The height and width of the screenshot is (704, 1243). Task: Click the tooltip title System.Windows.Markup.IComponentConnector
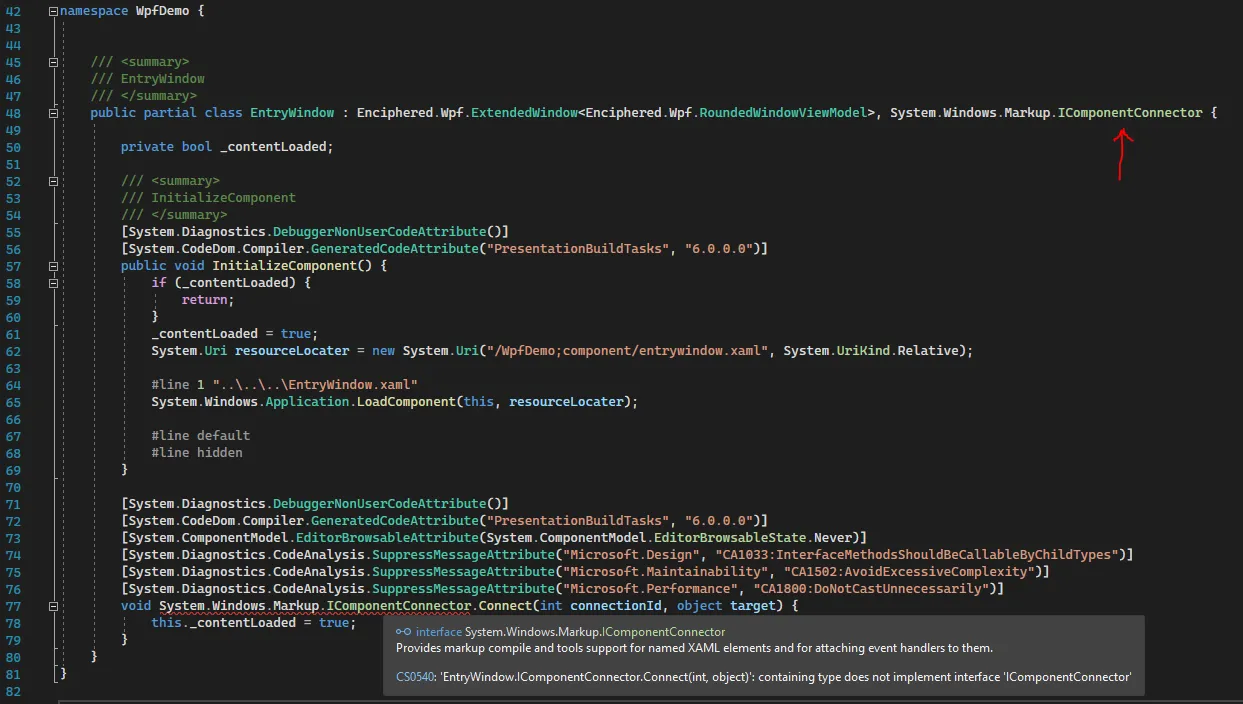tap(595, 632)
